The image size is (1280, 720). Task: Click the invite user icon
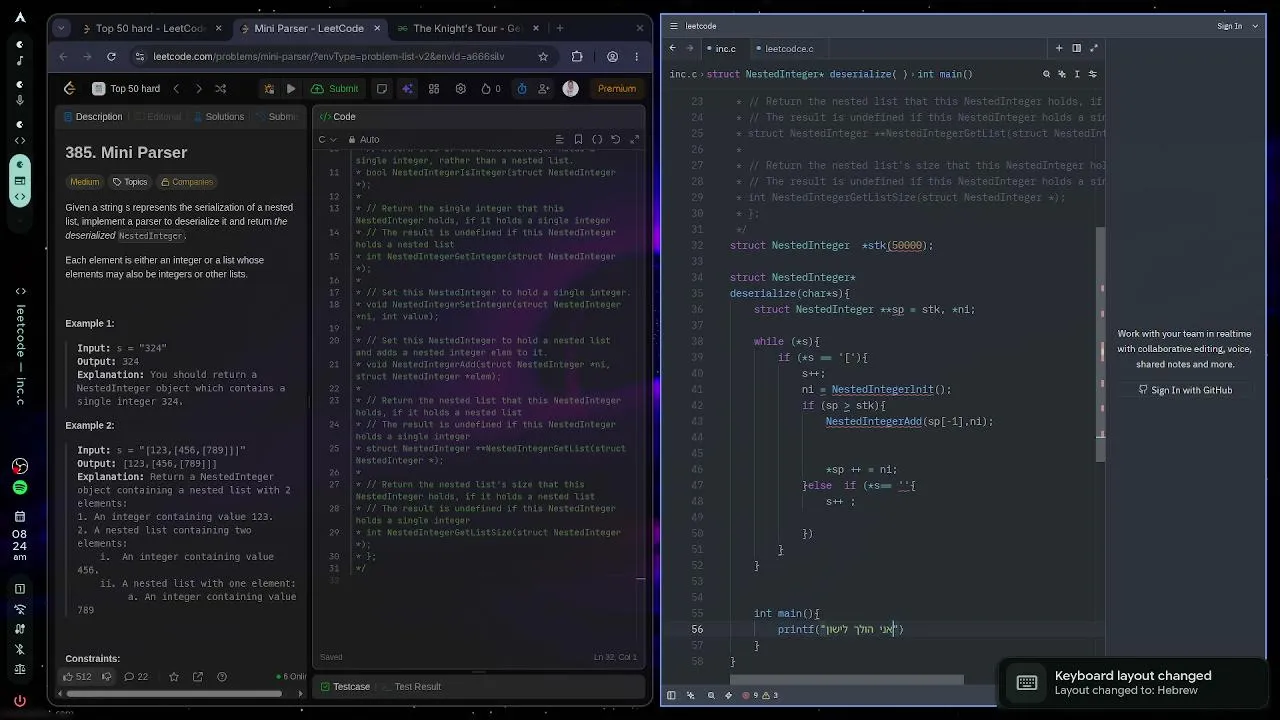tap(545, 88)
